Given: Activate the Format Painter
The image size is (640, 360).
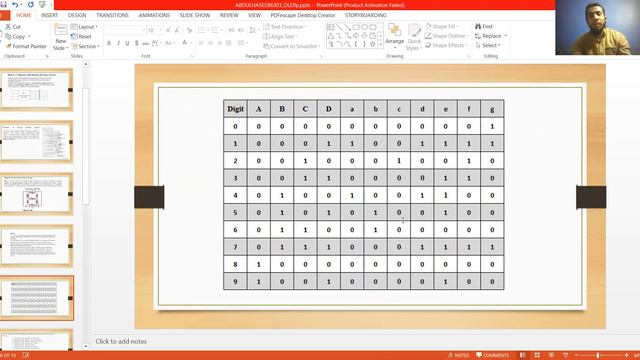Looking at the screenshot, I should tap(26, 46).
